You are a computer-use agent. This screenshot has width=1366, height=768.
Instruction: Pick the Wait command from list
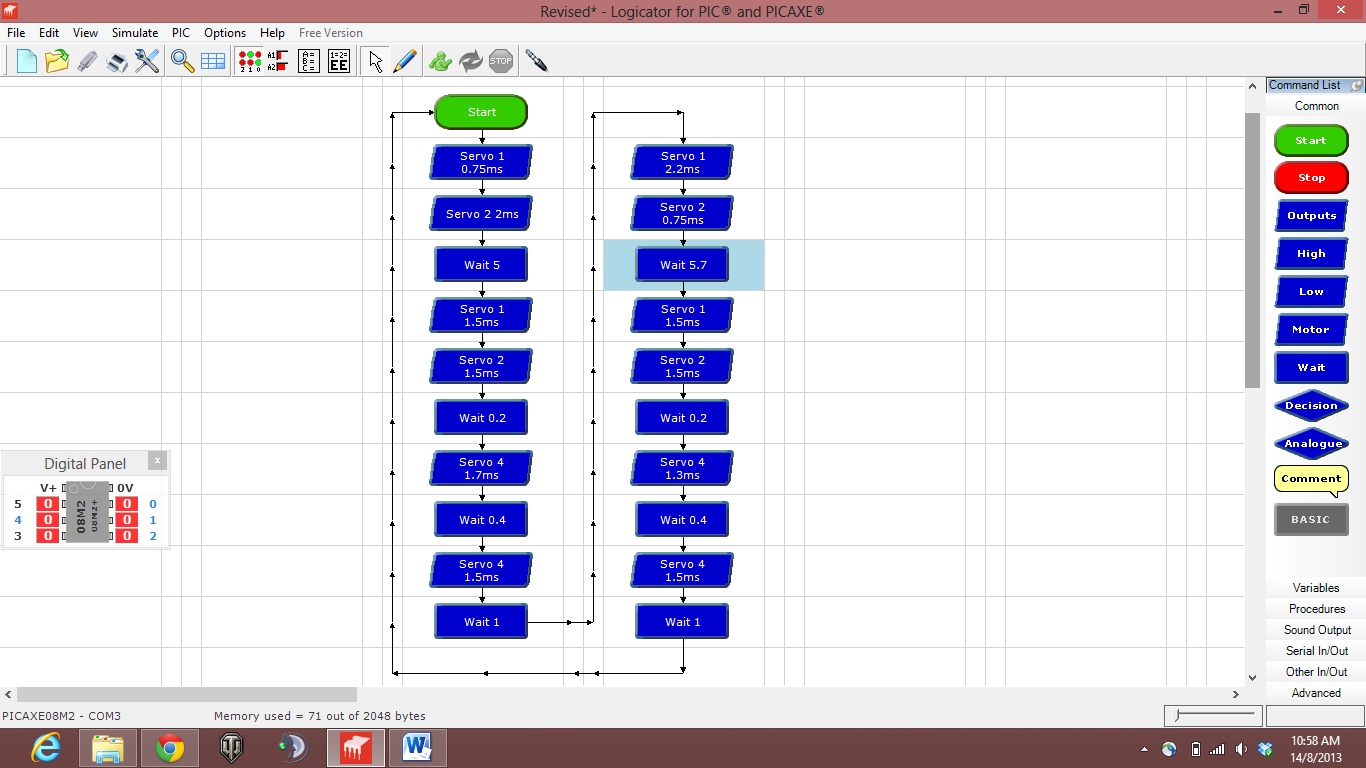pyautogui.click(x=1311, y=368)
